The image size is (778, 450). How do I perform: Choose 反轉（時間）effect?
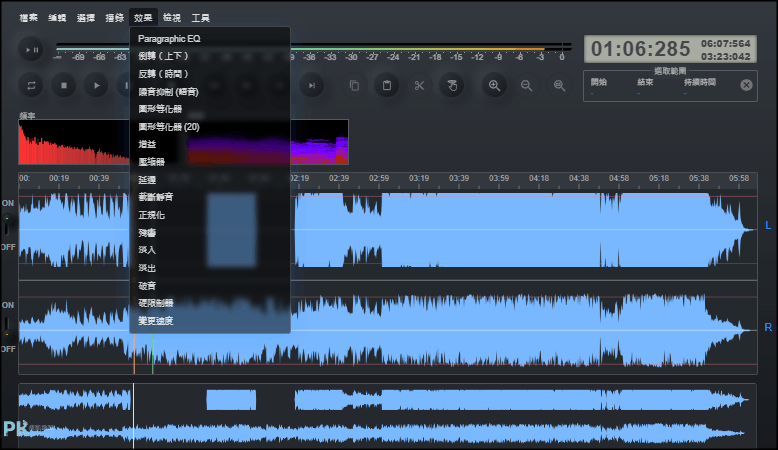pyautogui.click(x=210, y=74)
